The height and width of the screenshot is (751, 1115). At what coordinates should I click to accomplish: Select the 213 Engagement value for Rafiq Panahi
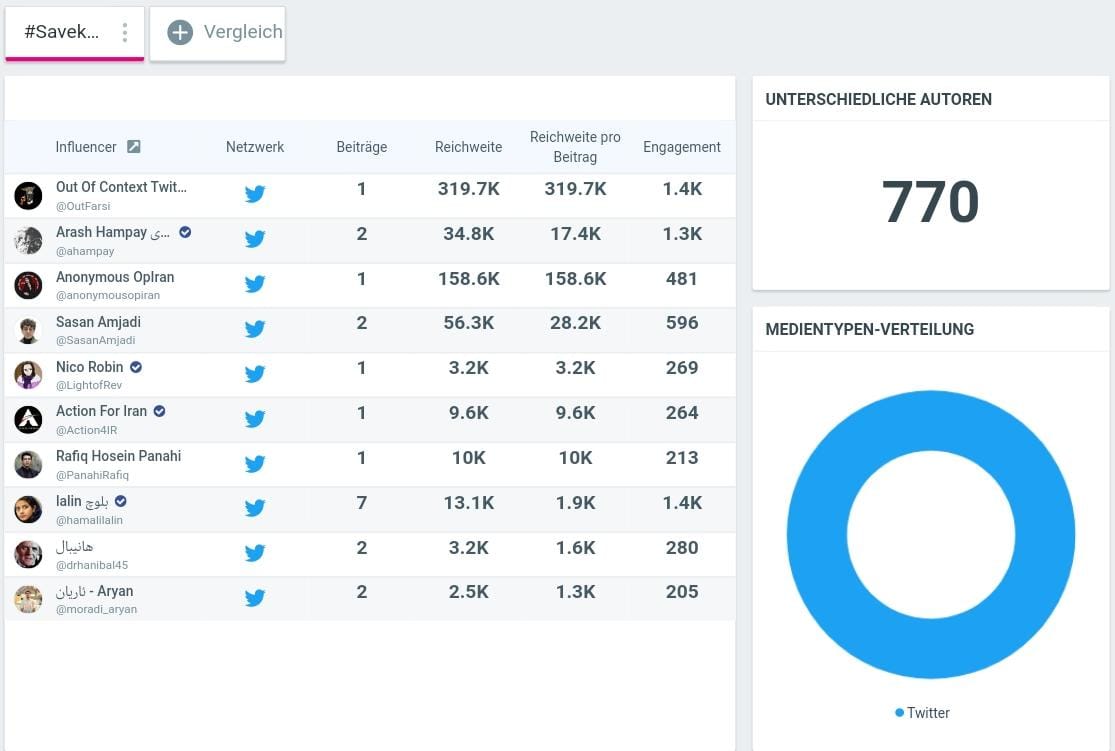[682, 458]
